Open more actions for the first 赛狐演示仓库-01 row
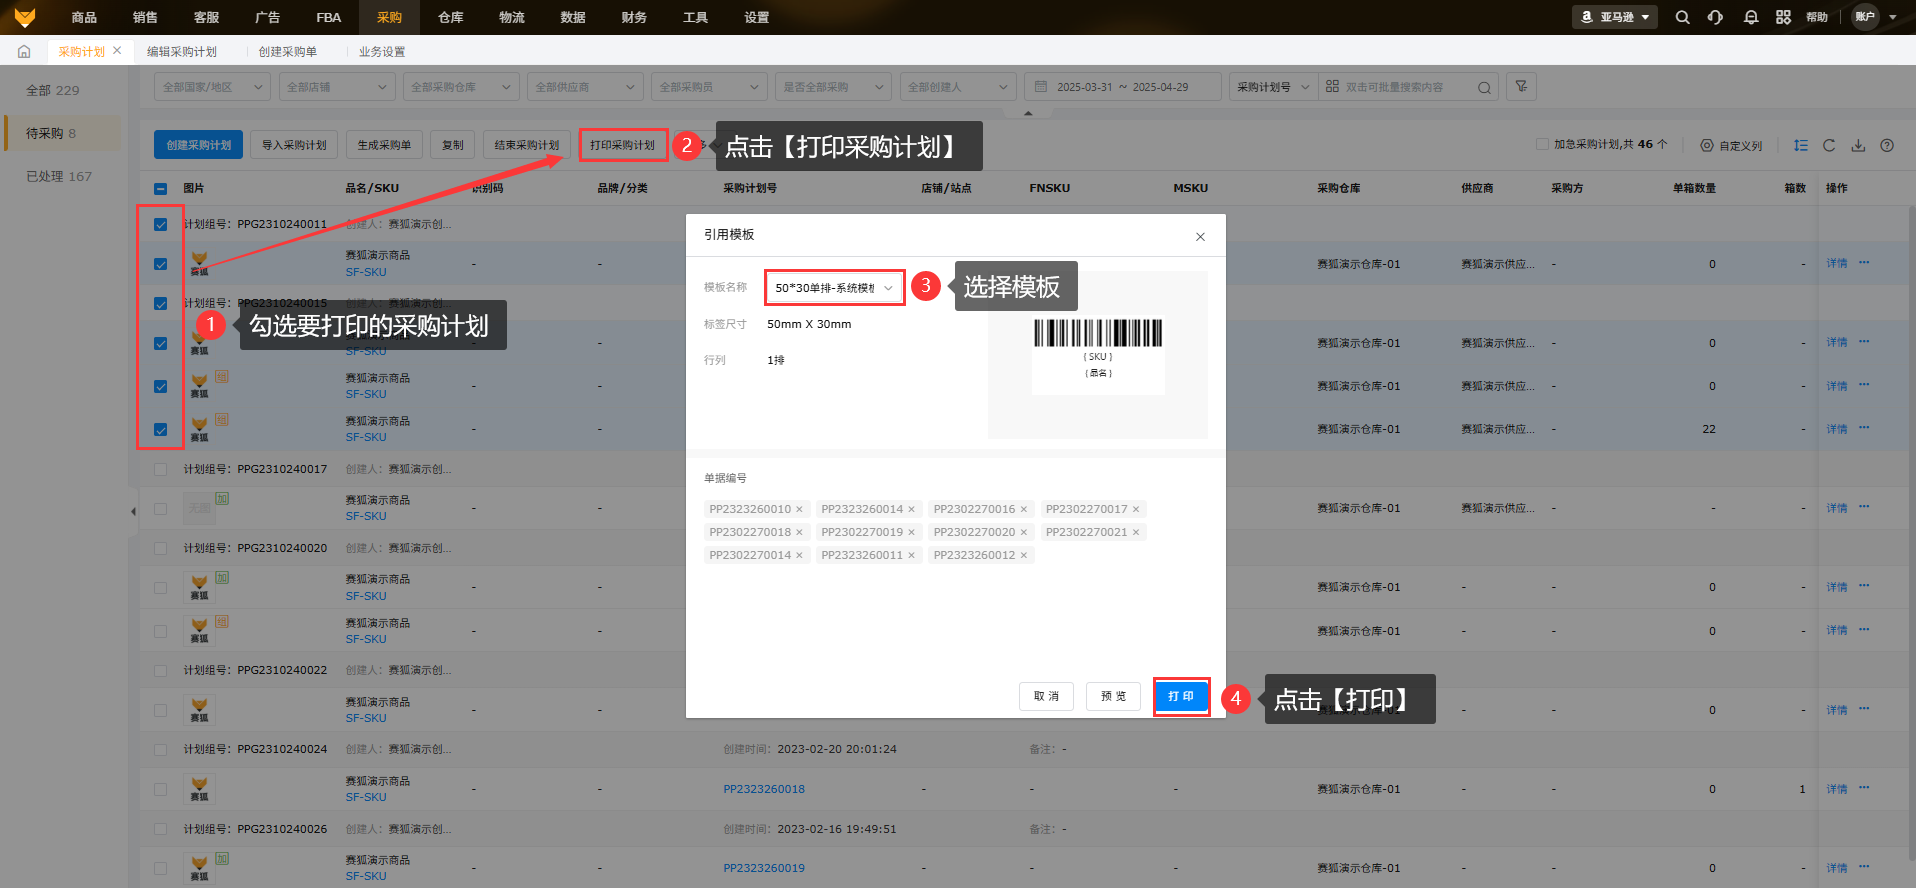Viewport: 1916px width, 888px height. coord(1864,263)
